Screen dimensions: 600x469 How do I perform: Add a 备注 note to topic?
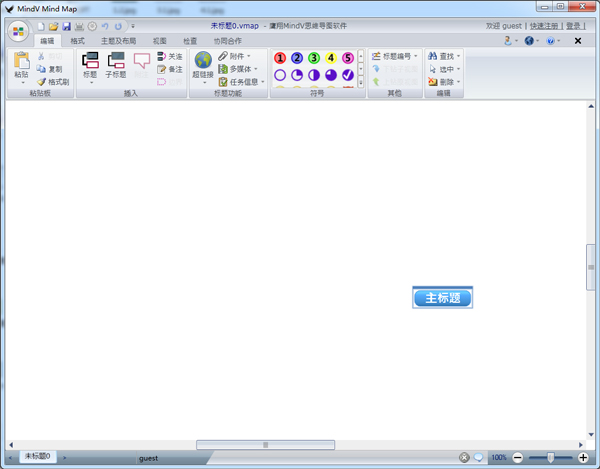point(170,69)
